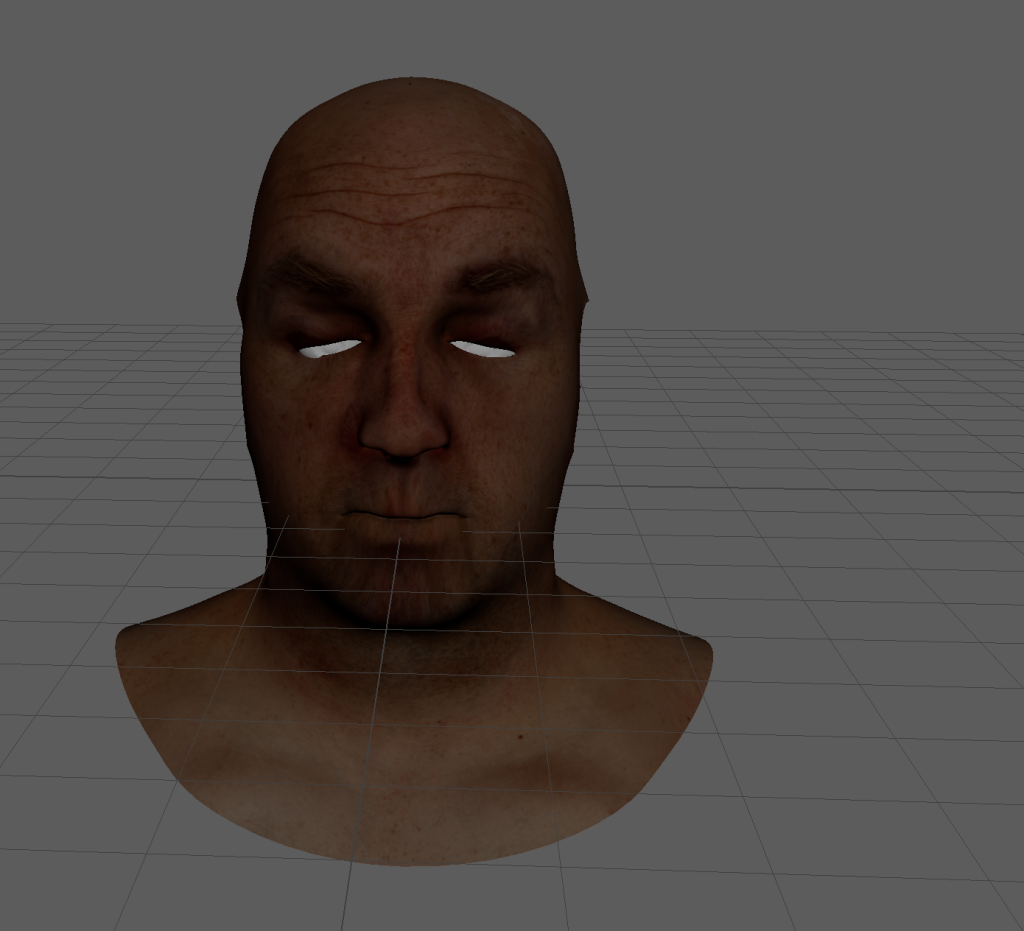Click the white right eye of the model

(483, 349)
